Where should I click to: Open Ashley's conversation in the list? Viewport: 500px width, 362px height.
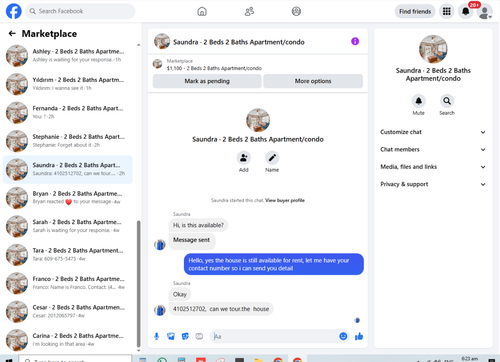68,56
